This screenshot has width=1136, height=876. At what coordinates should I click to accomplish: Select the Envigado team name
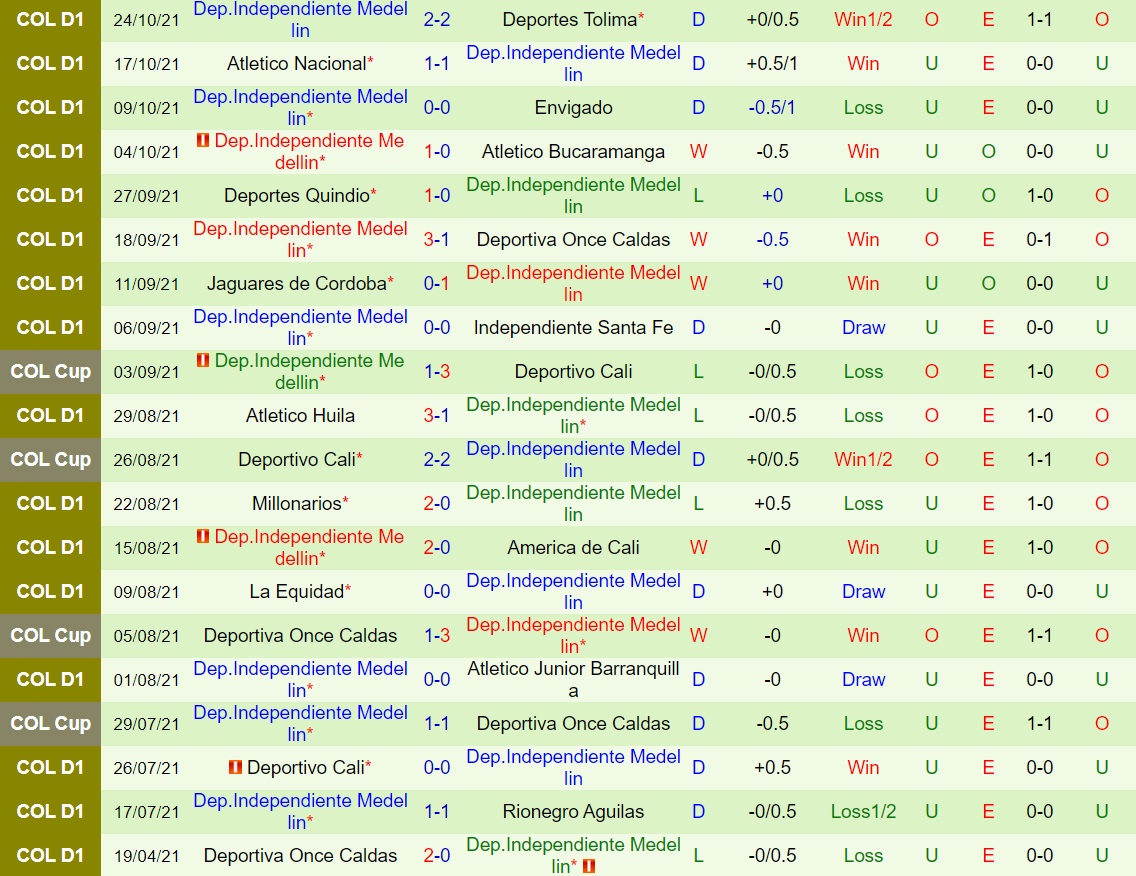(x=573, y=108)
